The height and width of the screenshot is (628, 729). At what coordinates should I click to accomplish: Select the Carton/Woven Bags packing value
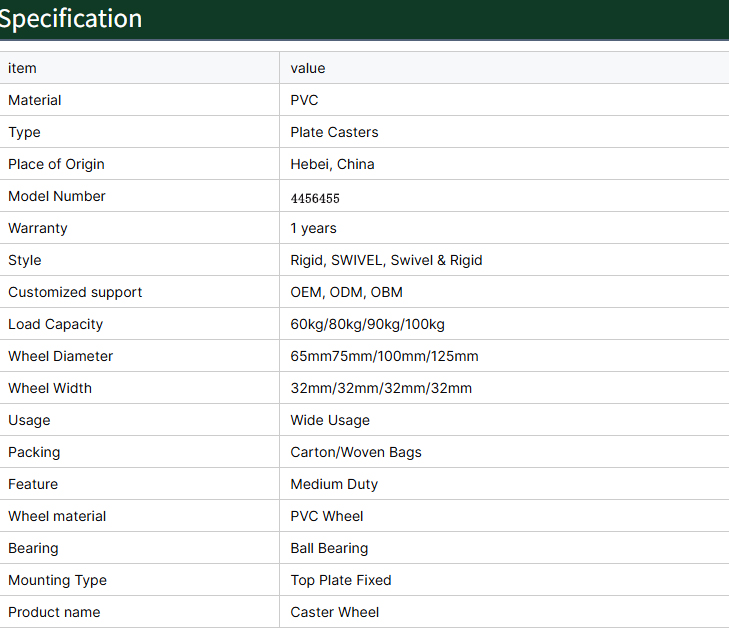356,452
